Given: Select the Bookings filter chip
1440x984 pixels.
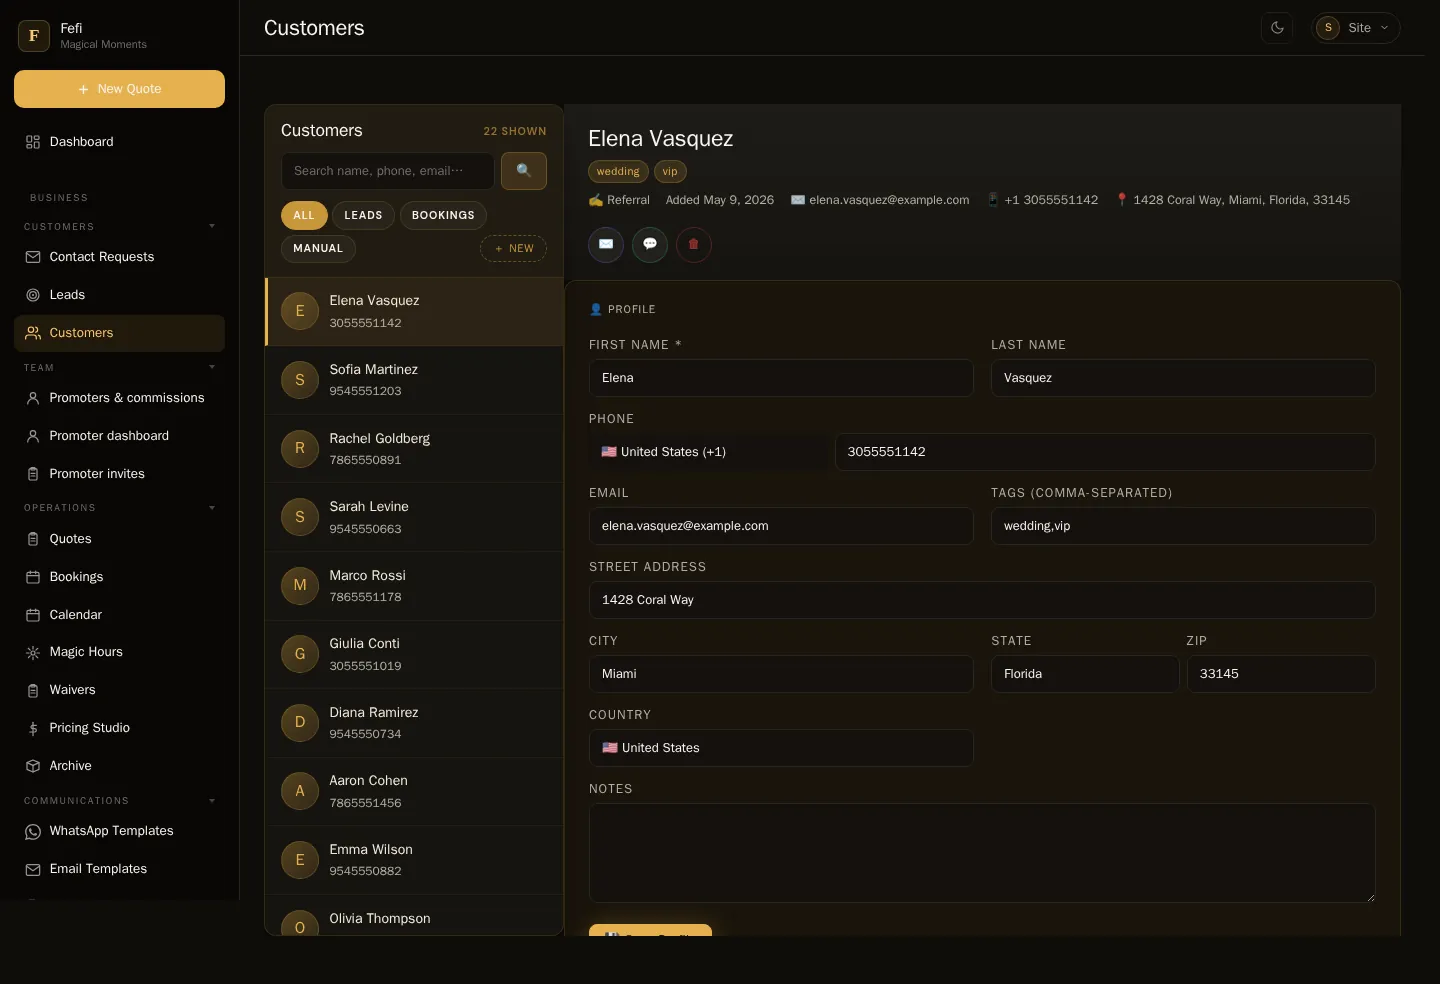Looking at the screenshot, I should 443,215.
